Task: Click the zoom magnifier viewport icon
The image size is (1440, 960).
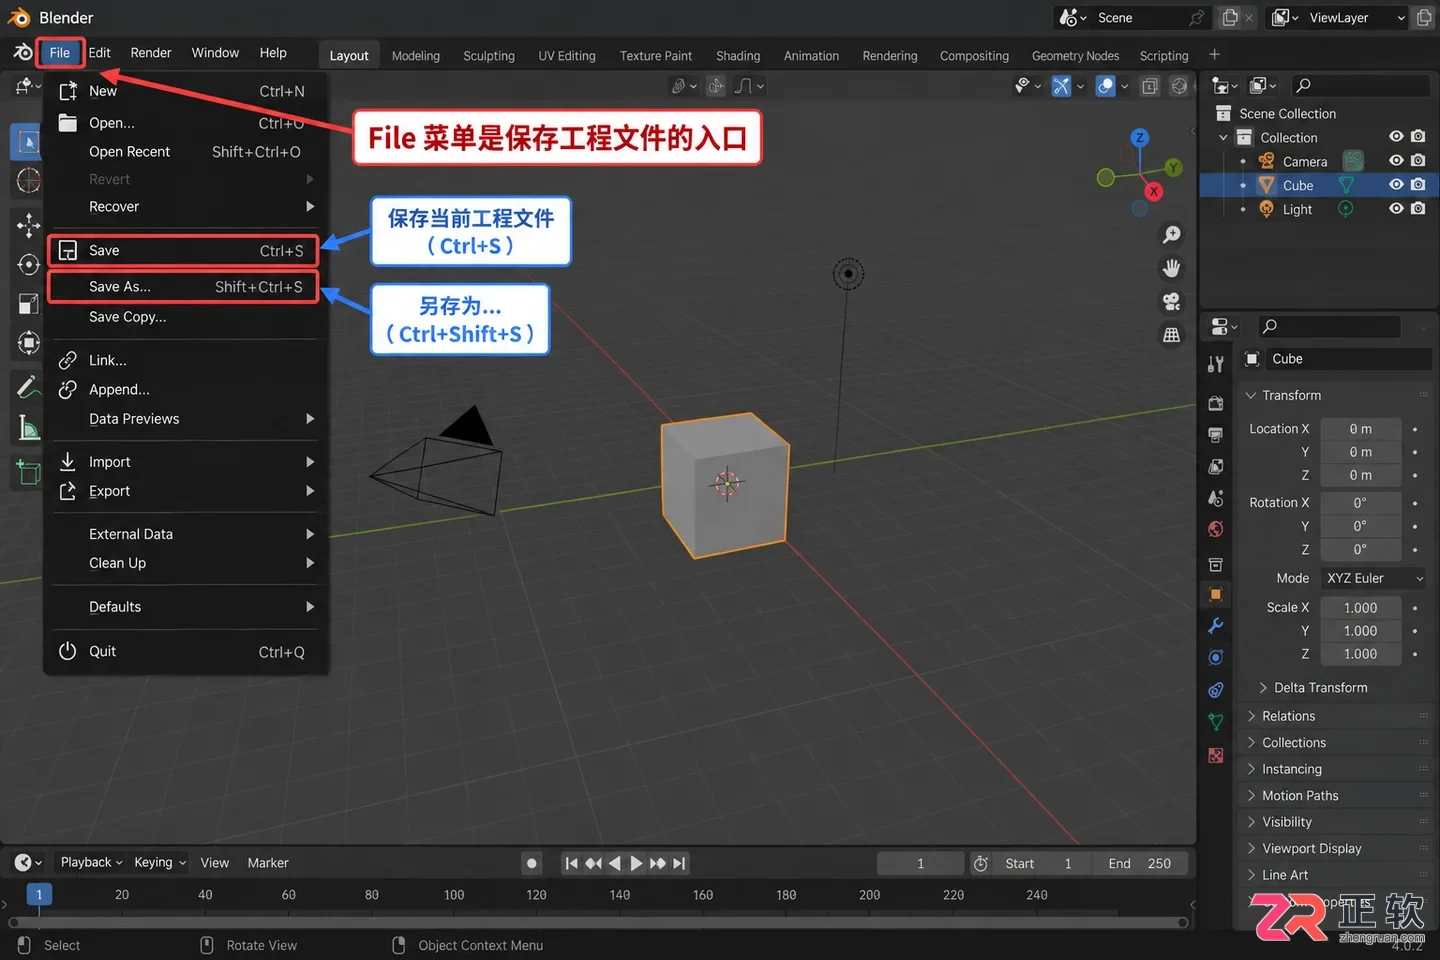Action: [1171, 235]
